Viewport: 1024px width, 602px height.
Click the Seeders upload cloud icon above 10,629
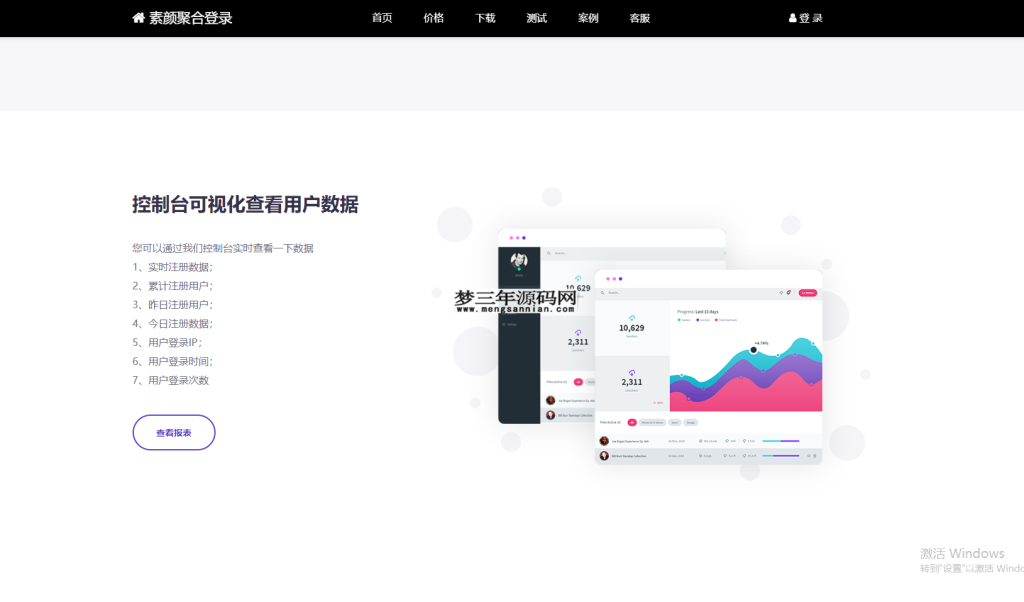coord(632,317)
